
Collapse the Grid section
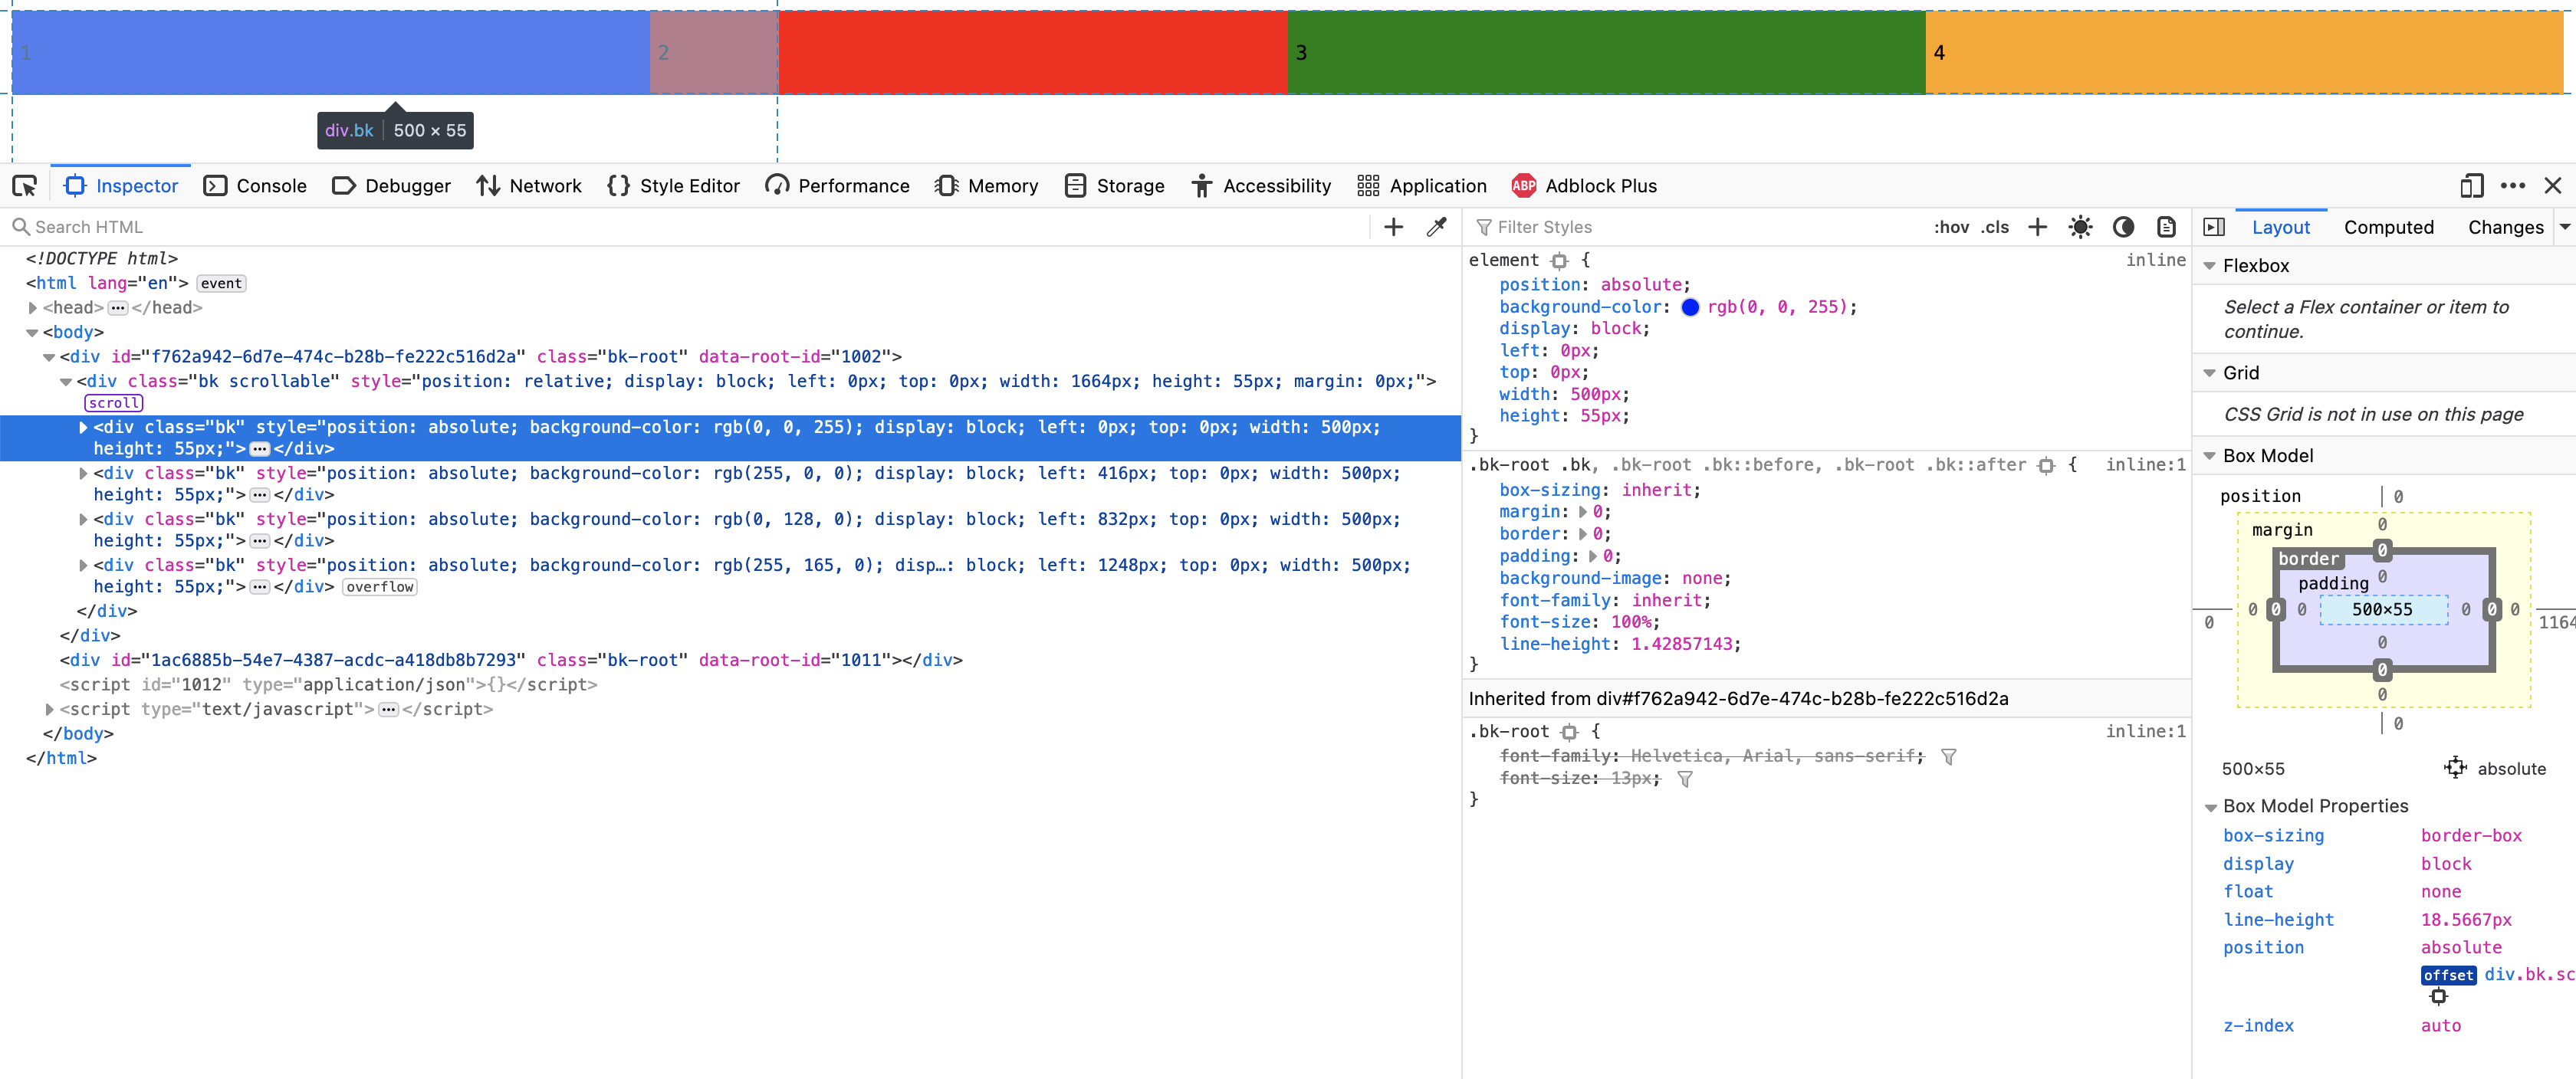(x=2210, y=373)
